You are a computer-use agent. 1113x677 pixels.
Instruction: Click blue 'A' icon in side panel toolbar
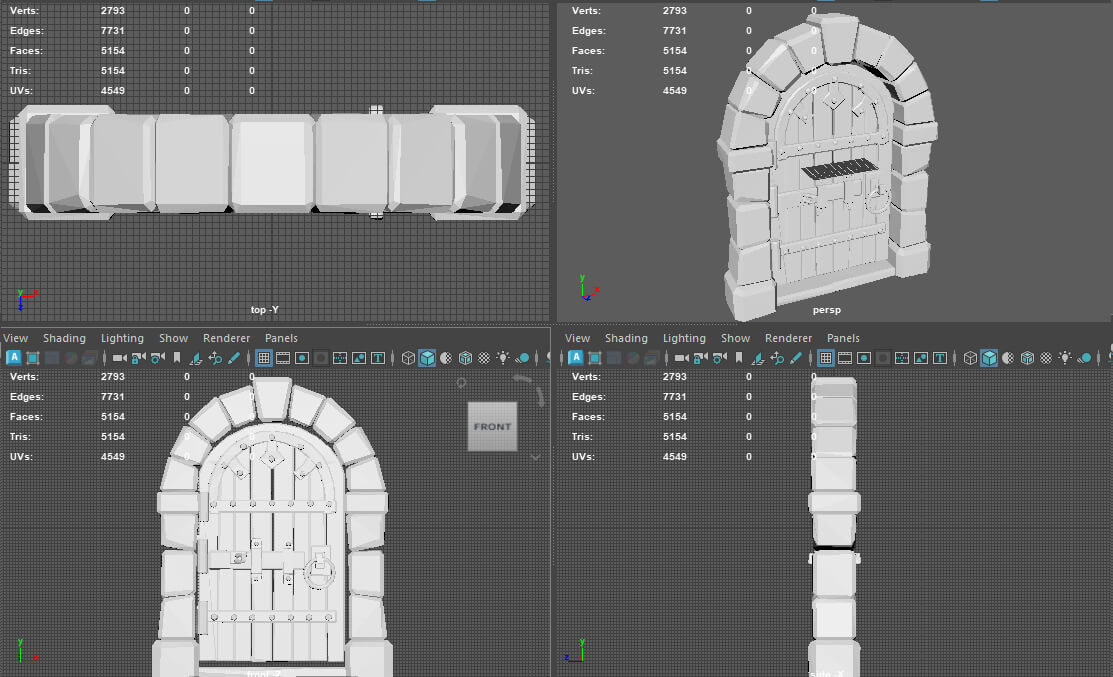click(x=576, y=357)
